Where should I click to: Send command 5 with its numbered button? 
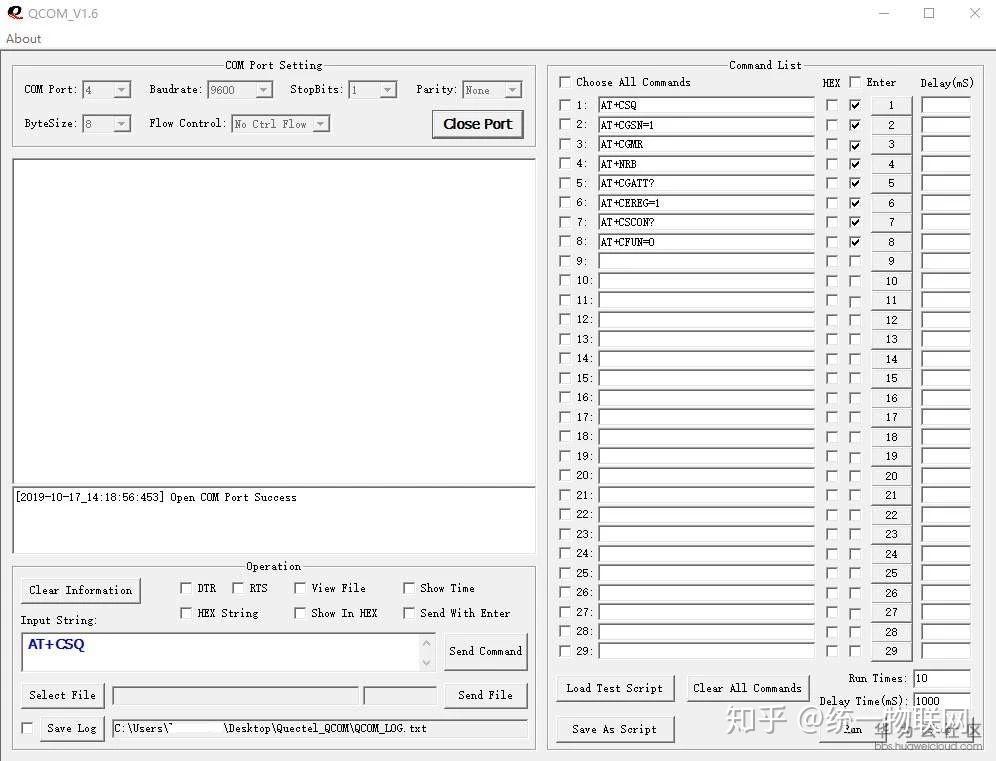(891, 183)
